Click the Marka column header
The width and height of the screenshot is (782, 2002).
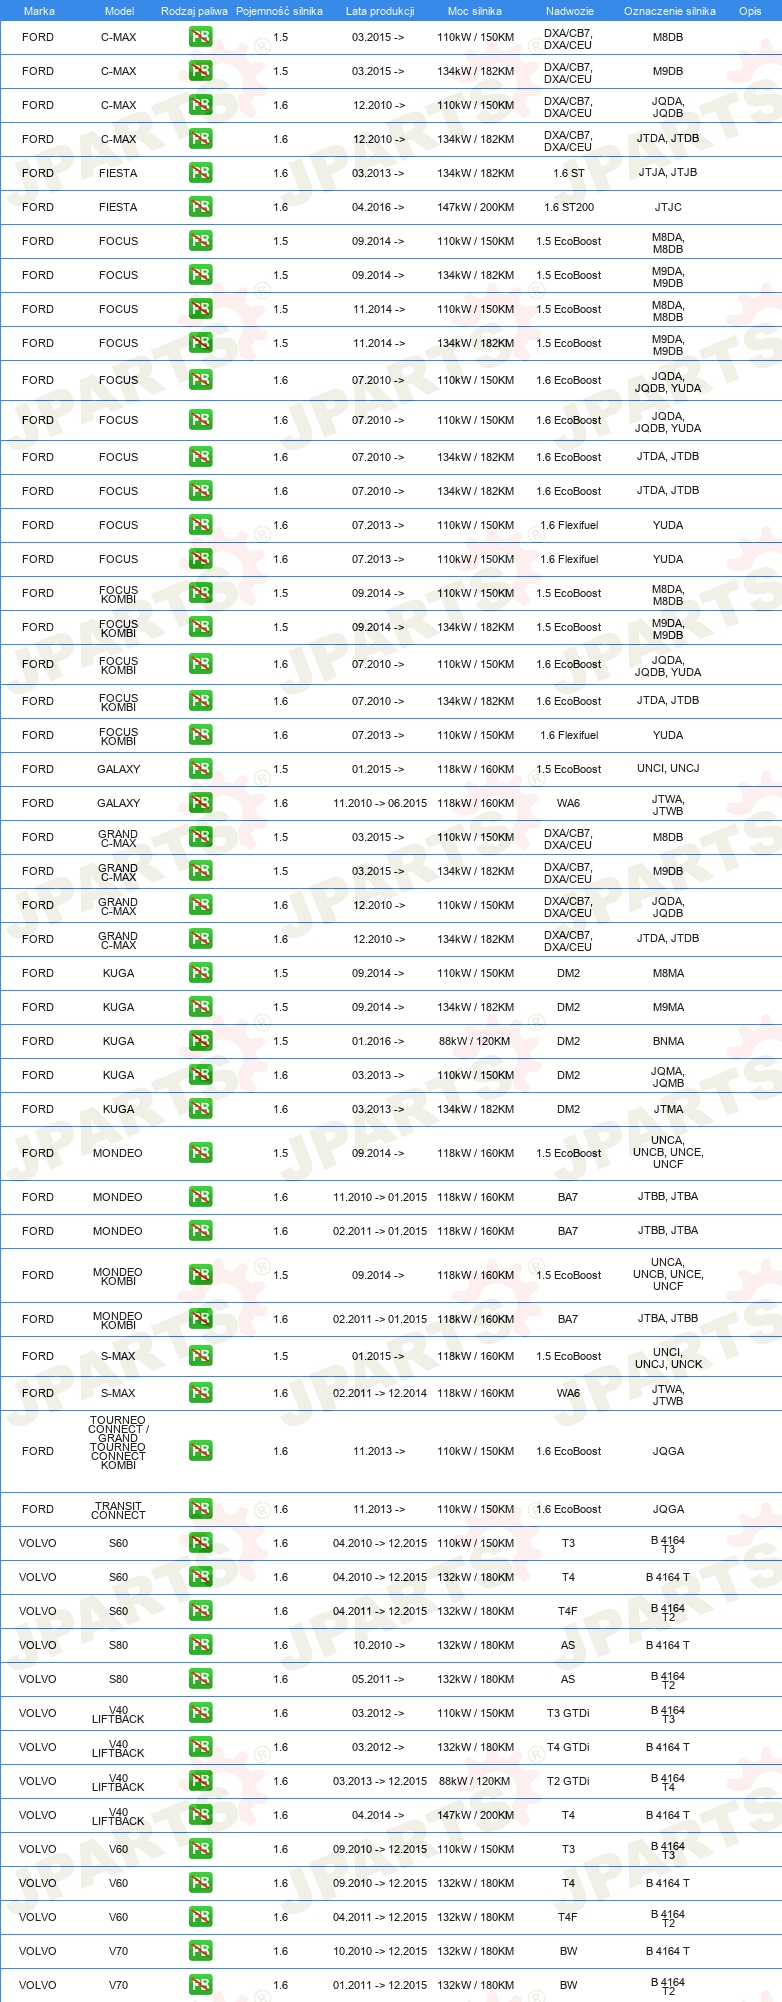point(39,11)
